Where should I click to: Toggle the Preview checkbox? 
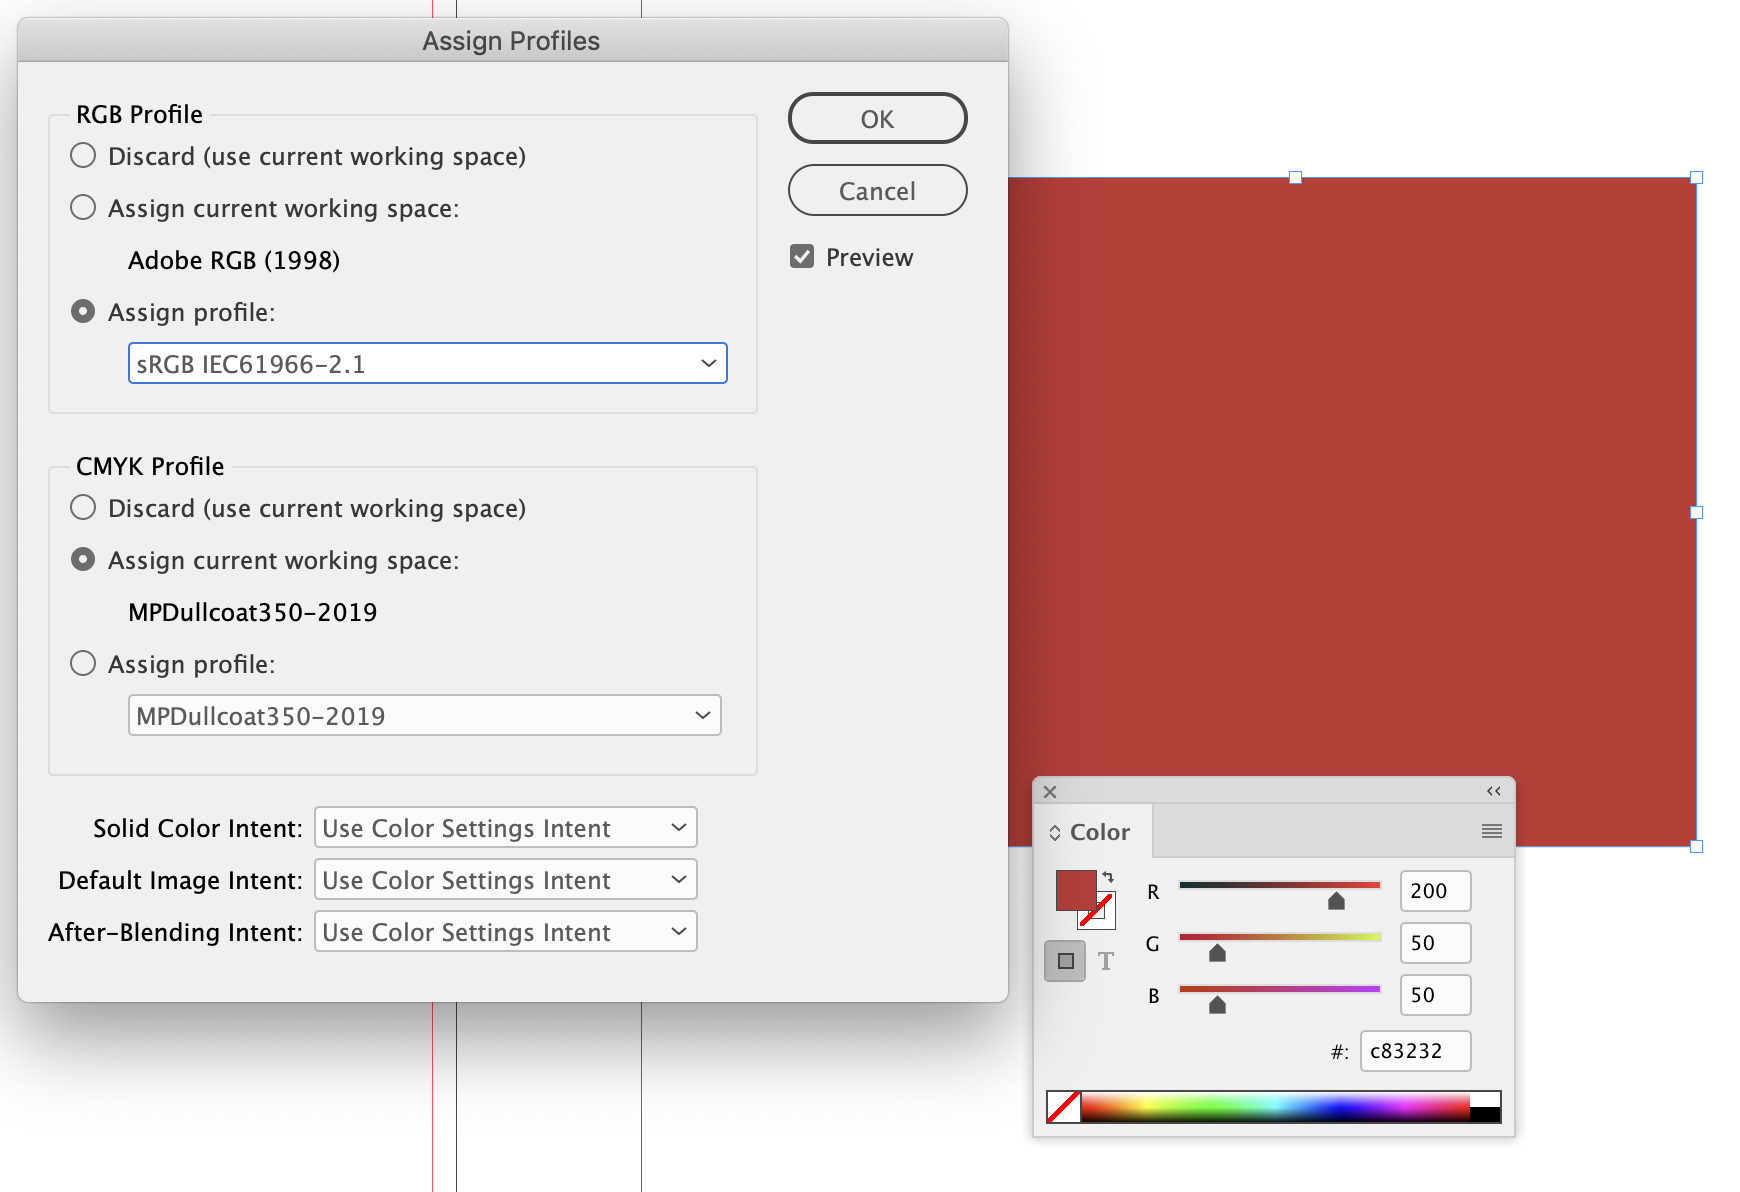(802, 256)
